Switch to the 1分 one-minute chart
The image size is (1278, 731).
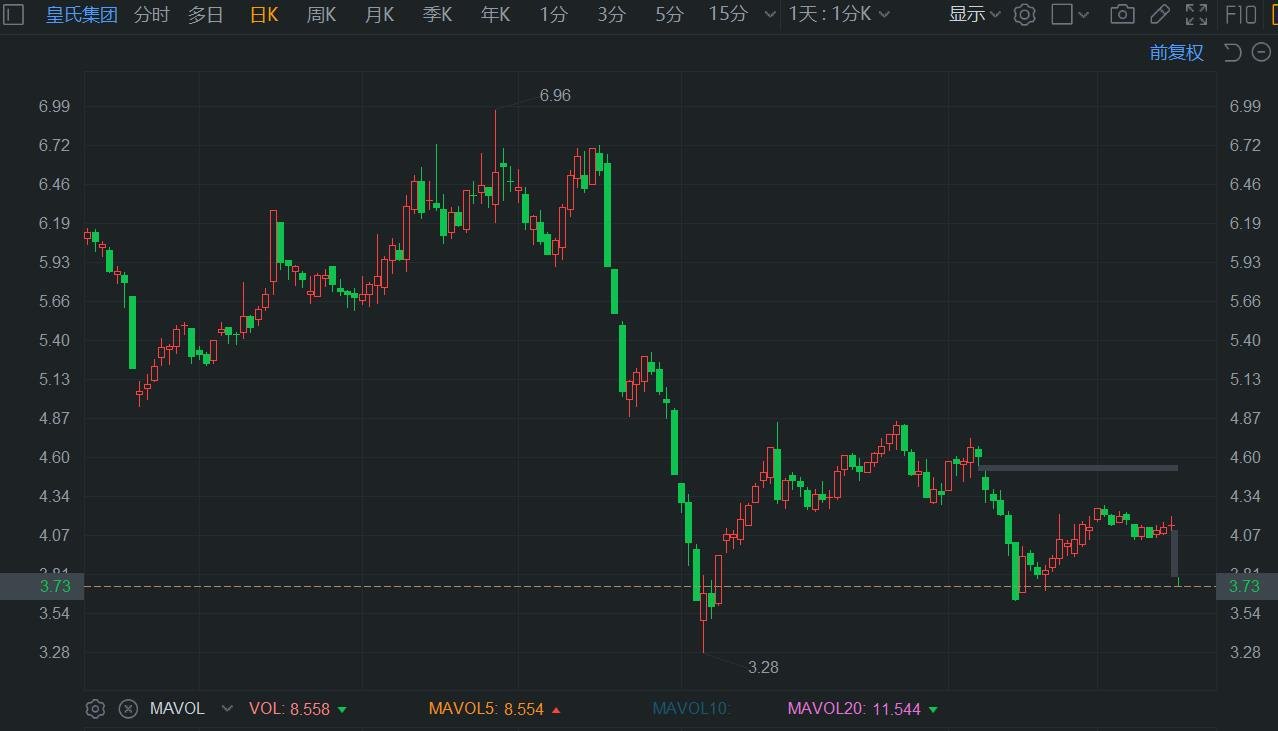pyautogui.click(x=553, y=14)
